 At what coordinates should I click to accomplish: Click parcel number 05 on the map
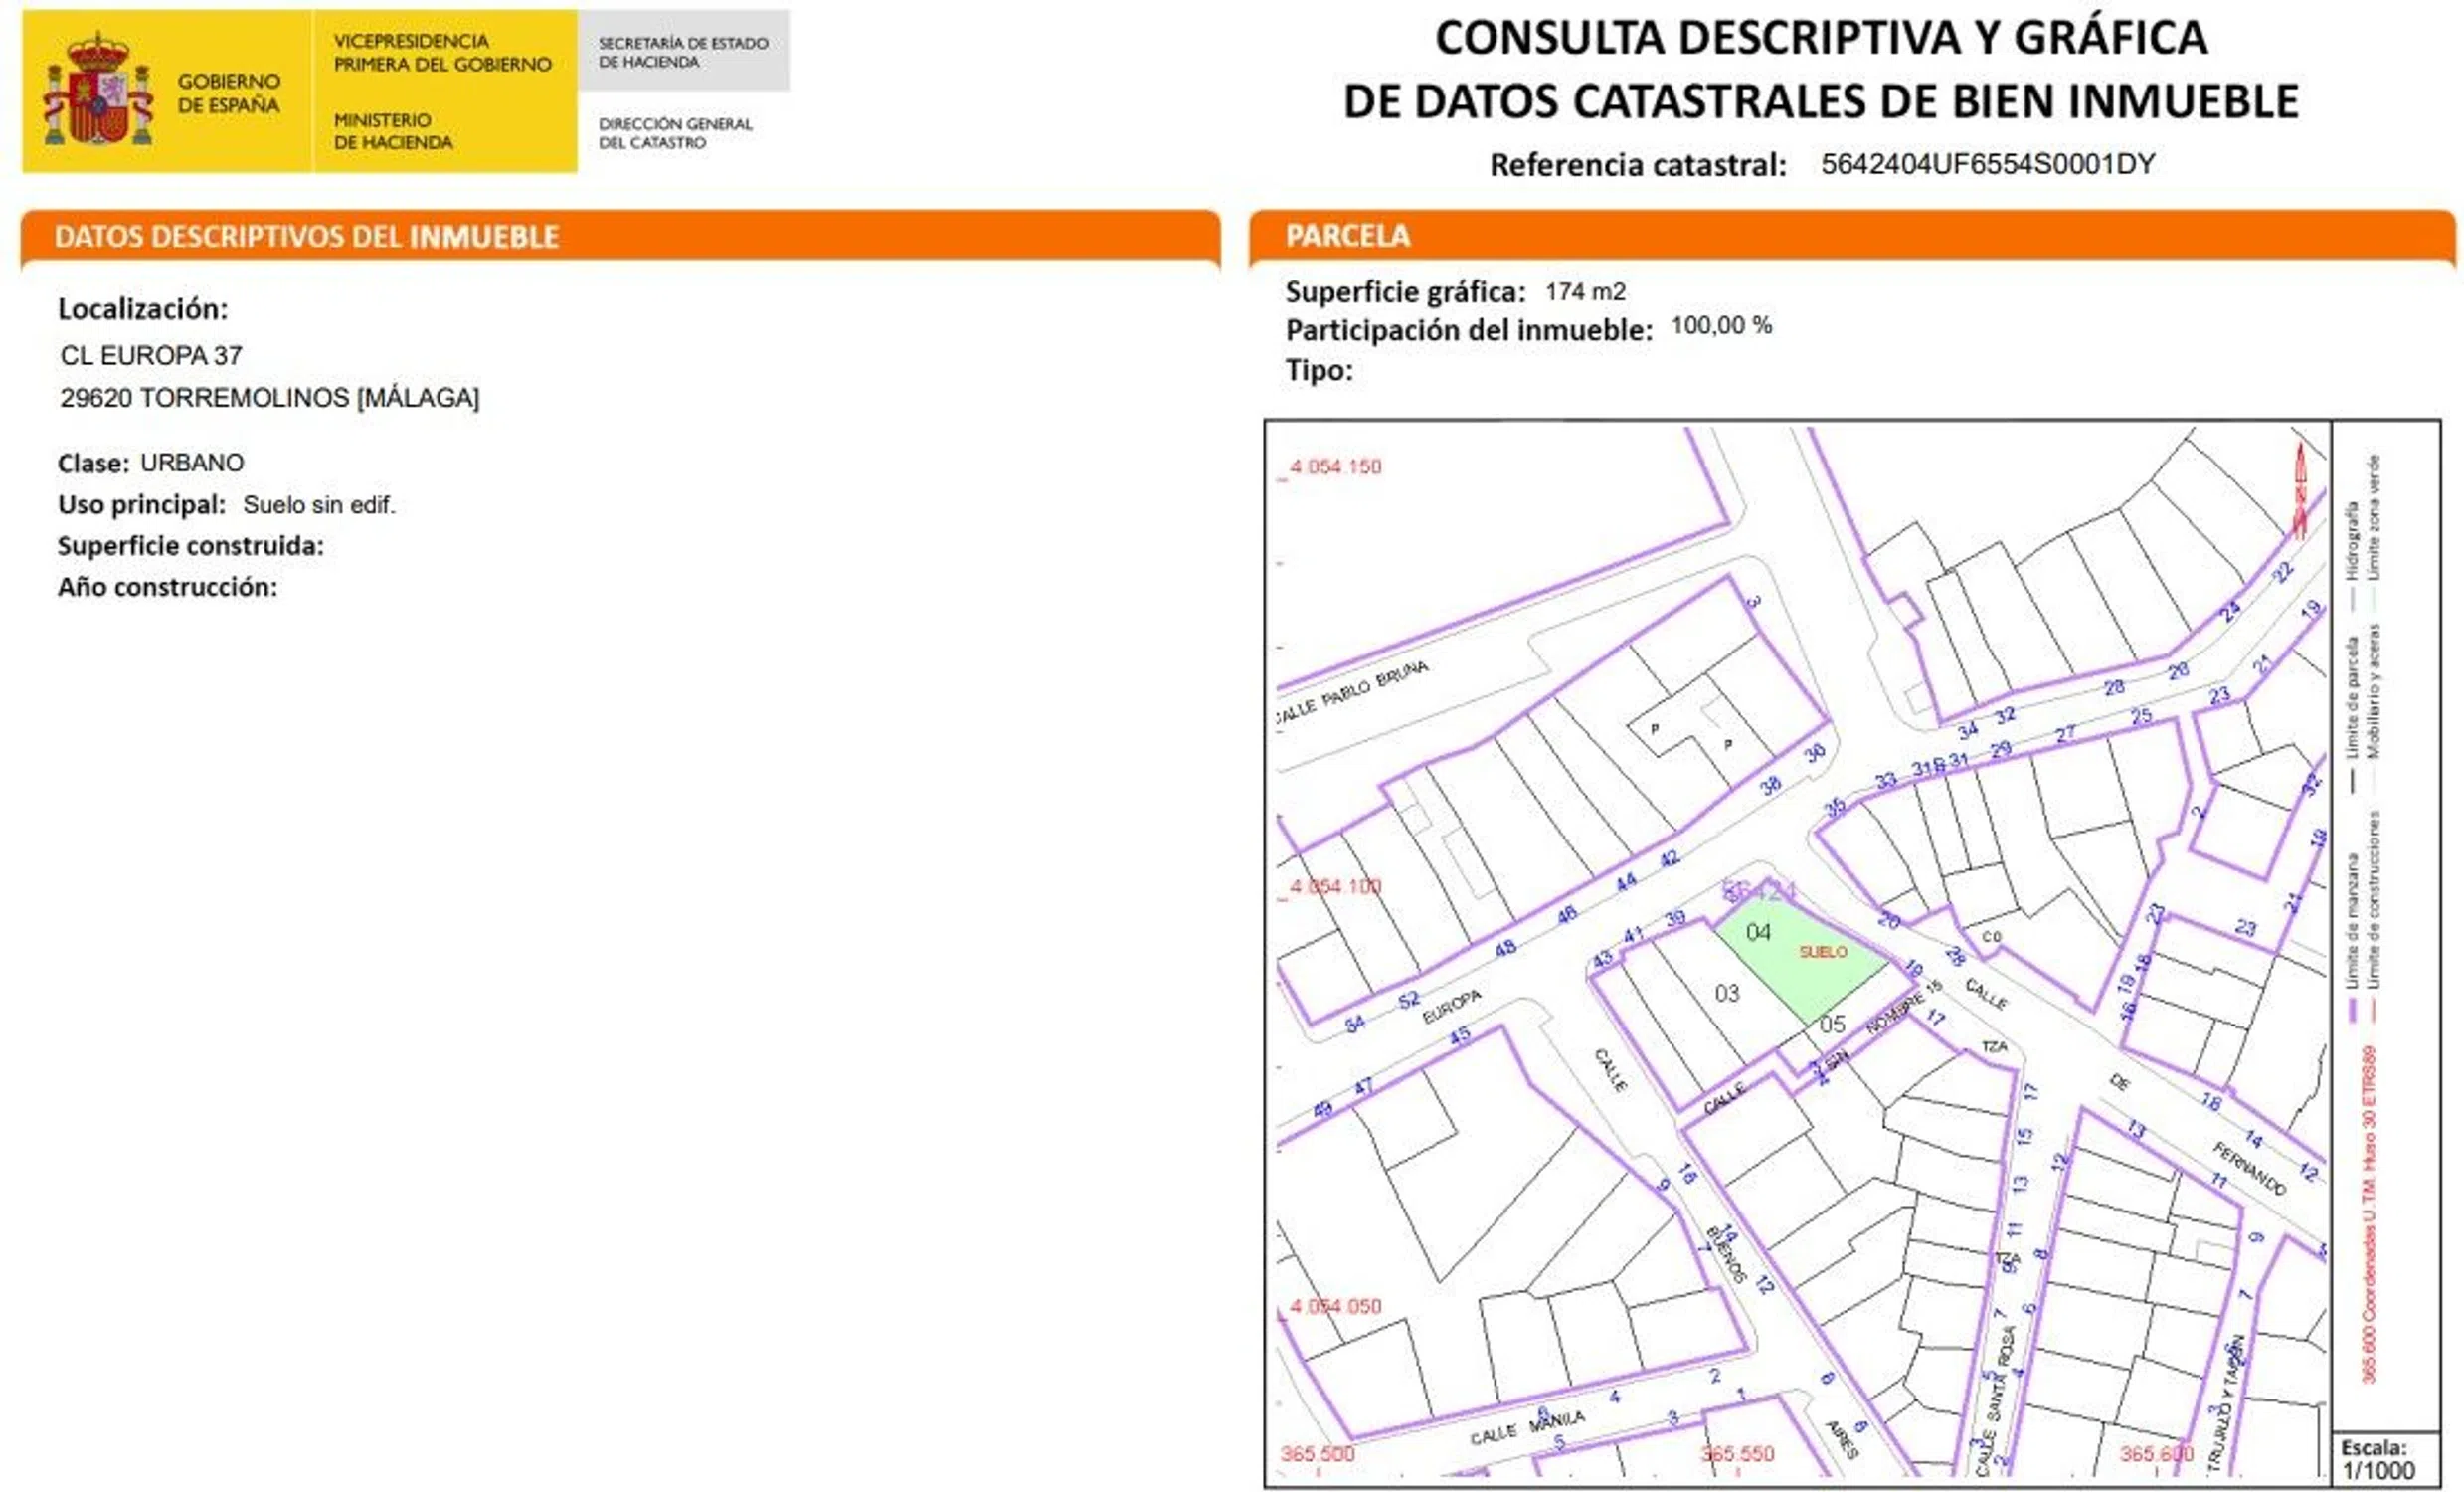1832,1024
